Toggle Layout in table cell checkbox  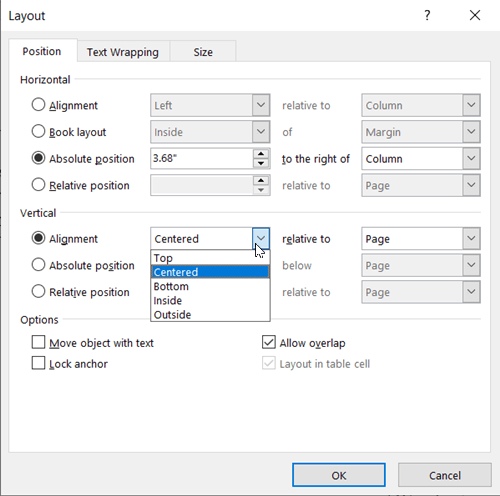(x=269, y=363)
